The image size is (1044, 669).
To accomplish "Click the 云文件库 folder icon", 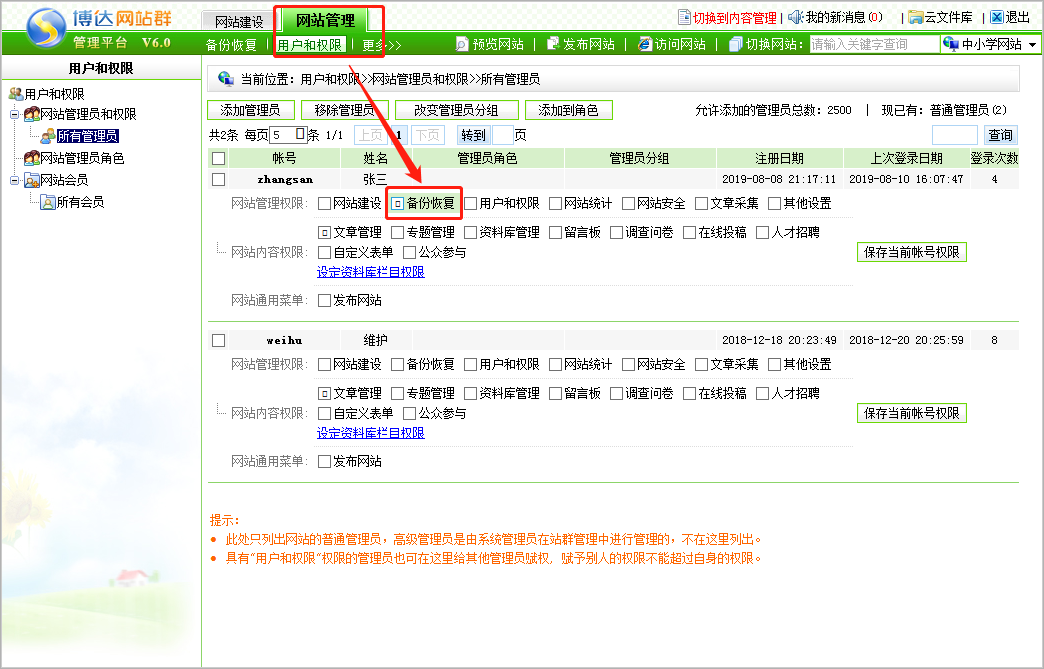I will [x=915, y=17].
